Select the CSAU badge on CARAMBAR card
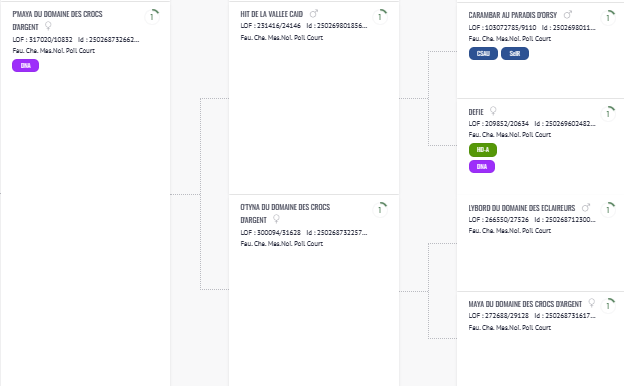Image resolution: width=624 pixels, height=386 pixels. pyautogui.click(x=483, y=54)
